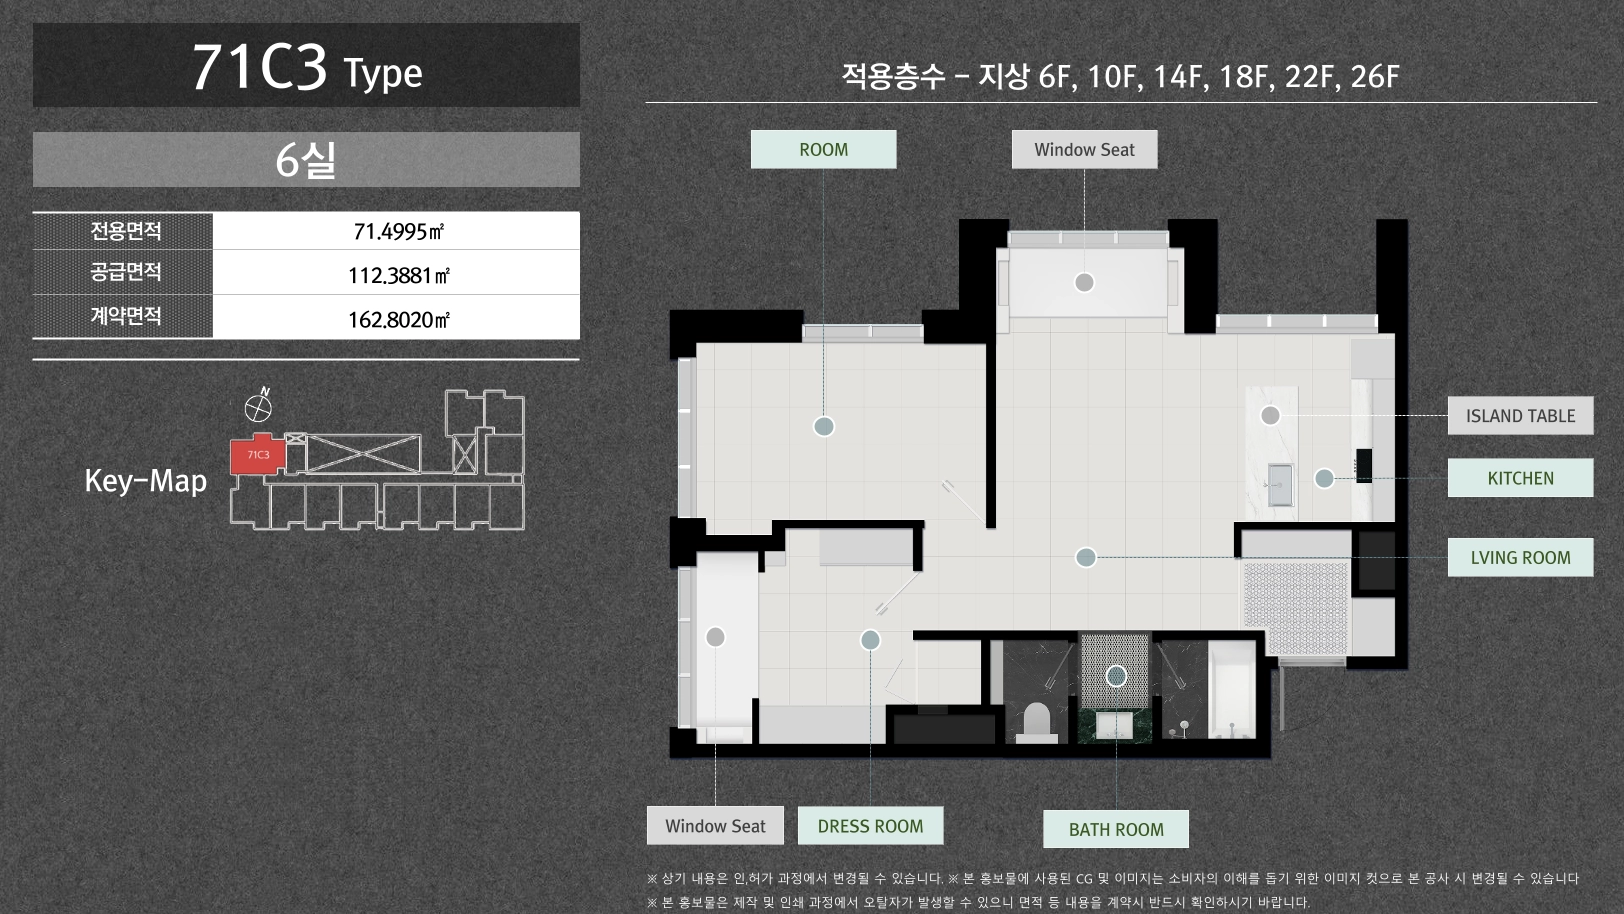1624x914 pixels.
Task: Select the red 71C3 unit on Key-Map
Action: click(x=258, y=455)
